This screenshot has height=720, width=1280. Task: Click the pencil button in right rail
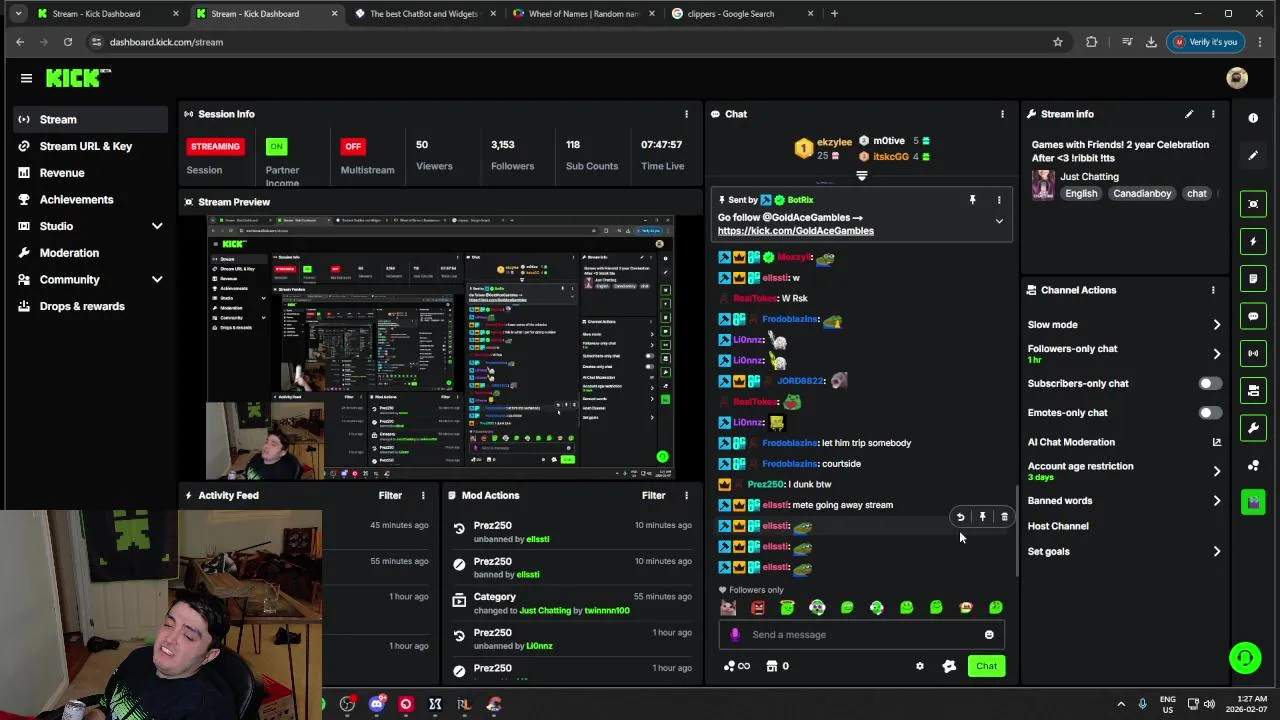coord(1253,155)
